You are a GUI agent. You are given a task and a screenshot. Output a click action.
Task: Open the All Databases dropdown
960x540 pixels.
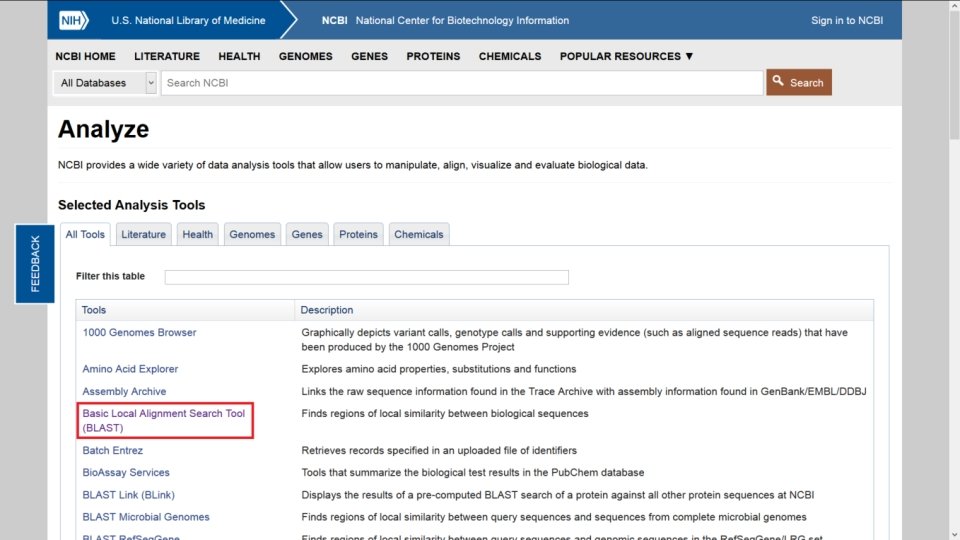tap(105, 83)
